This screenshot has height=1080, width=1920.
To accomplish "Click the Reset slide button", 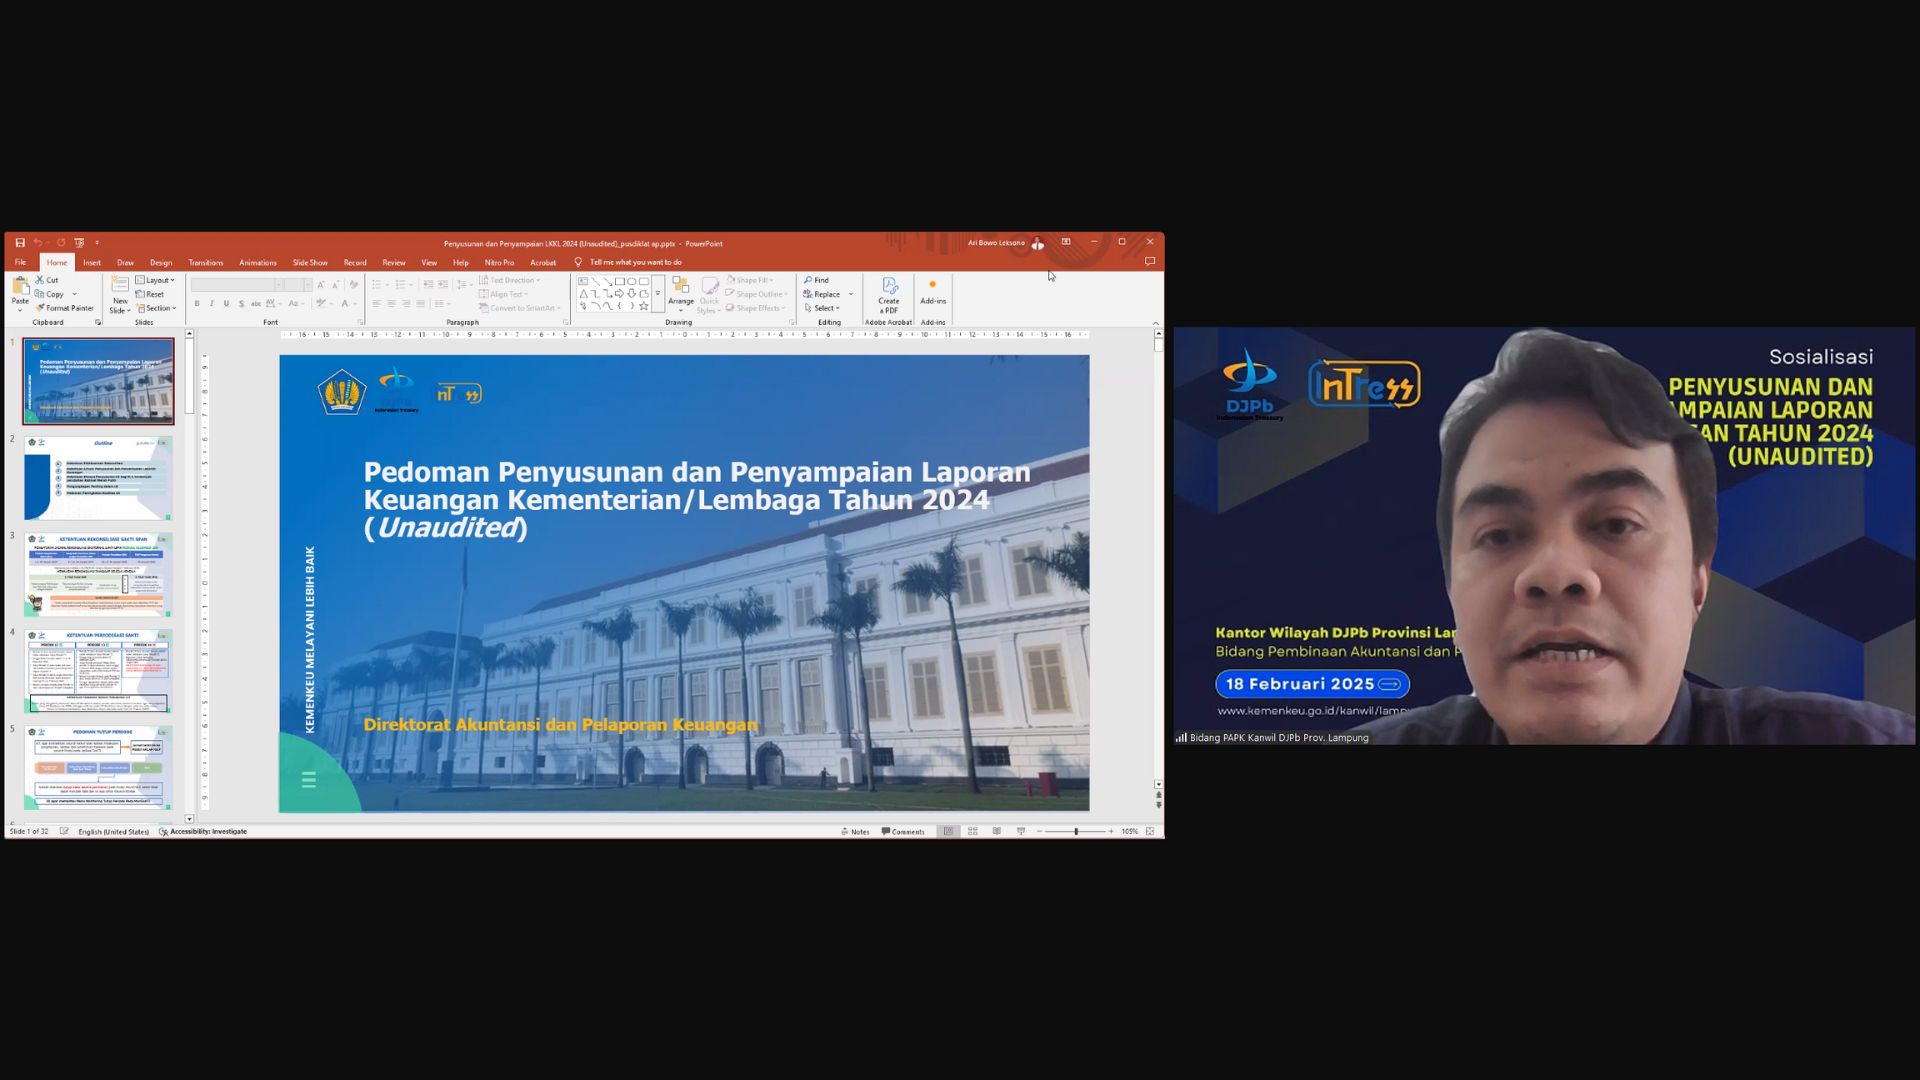I will click(x=151, y=294).
